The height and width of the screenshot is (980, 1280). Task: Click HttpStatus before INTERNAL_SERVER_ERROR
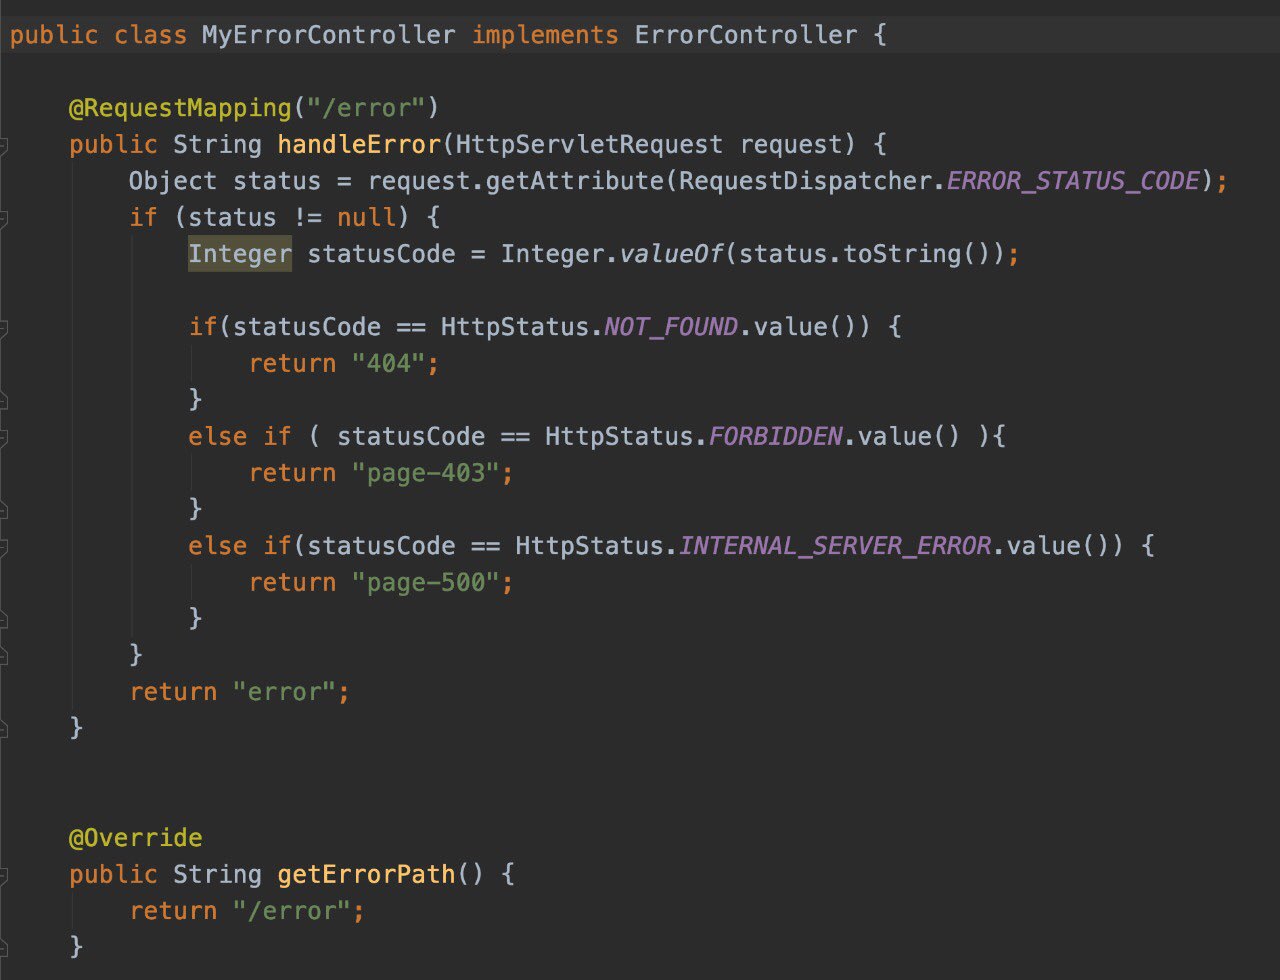click(589, 546)
